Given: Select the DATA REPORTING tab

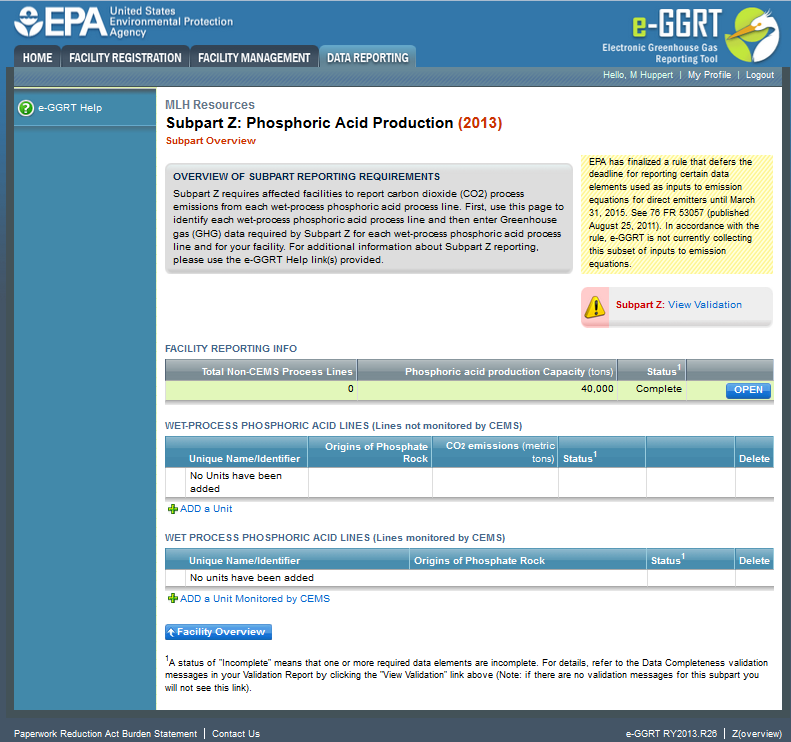Looking at the screenshot, I should click(367, 58).
